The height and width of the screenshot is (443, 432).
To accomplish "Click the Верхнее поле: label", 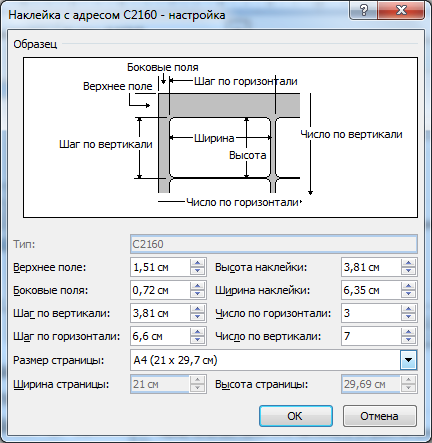I will (x=50, y=267).
